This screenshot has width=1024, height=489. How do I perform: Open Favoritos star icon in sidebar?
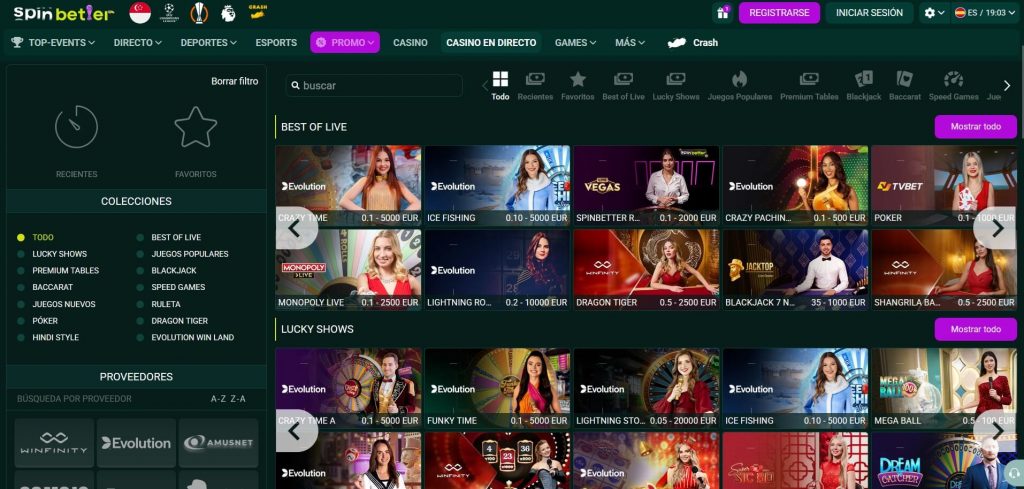pyautogui.click(x=196, y=127)
